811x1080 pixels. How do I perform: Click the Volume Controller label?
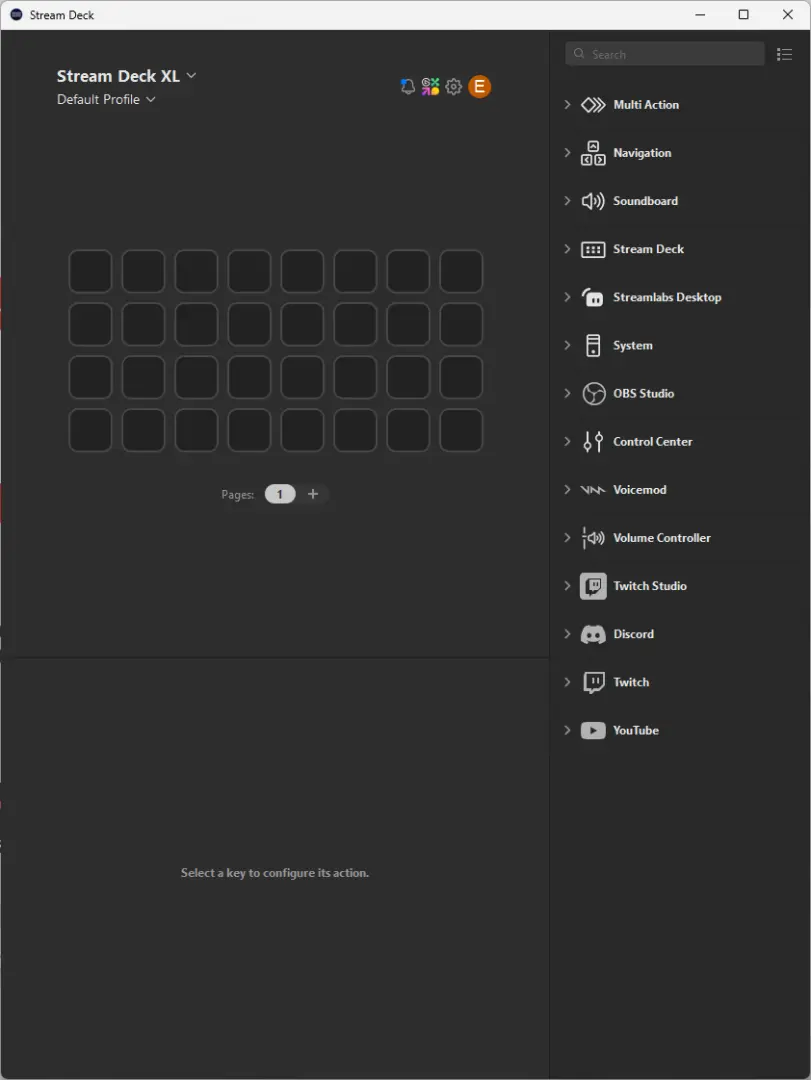[x=661, y=538]
